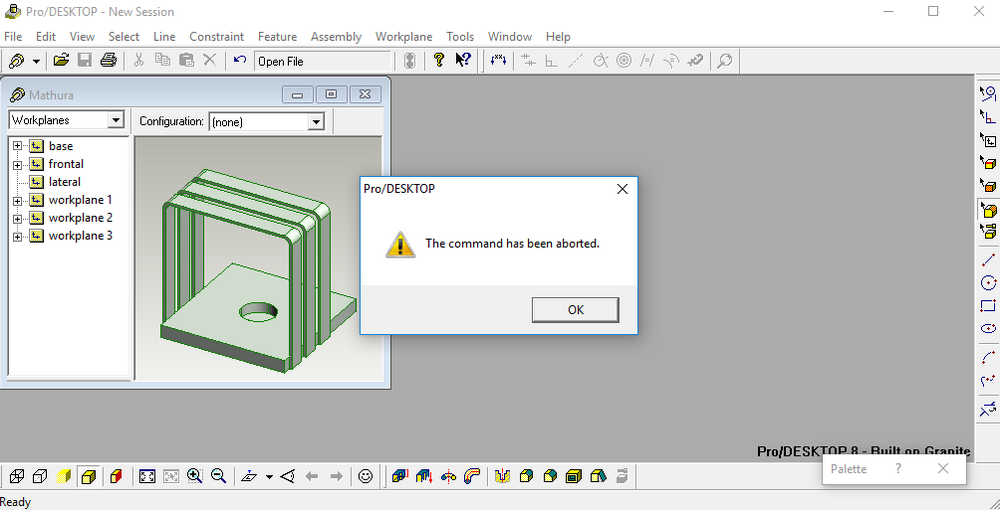Screen dimensions: 1000x510
Task: Open the Assembly menu
Action: coord(336,36)
